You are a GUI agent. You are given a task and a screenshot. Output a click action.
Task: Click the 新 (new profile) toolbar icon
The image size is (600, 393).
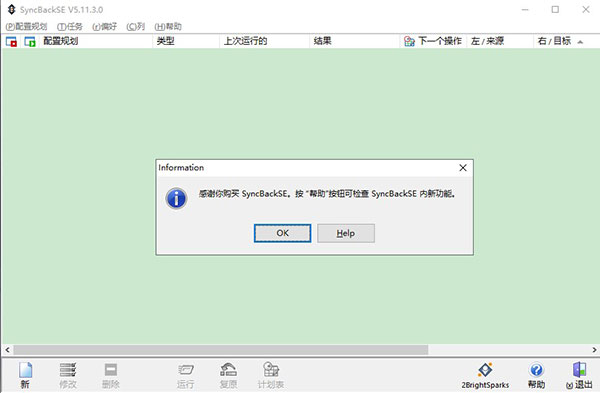25,375
